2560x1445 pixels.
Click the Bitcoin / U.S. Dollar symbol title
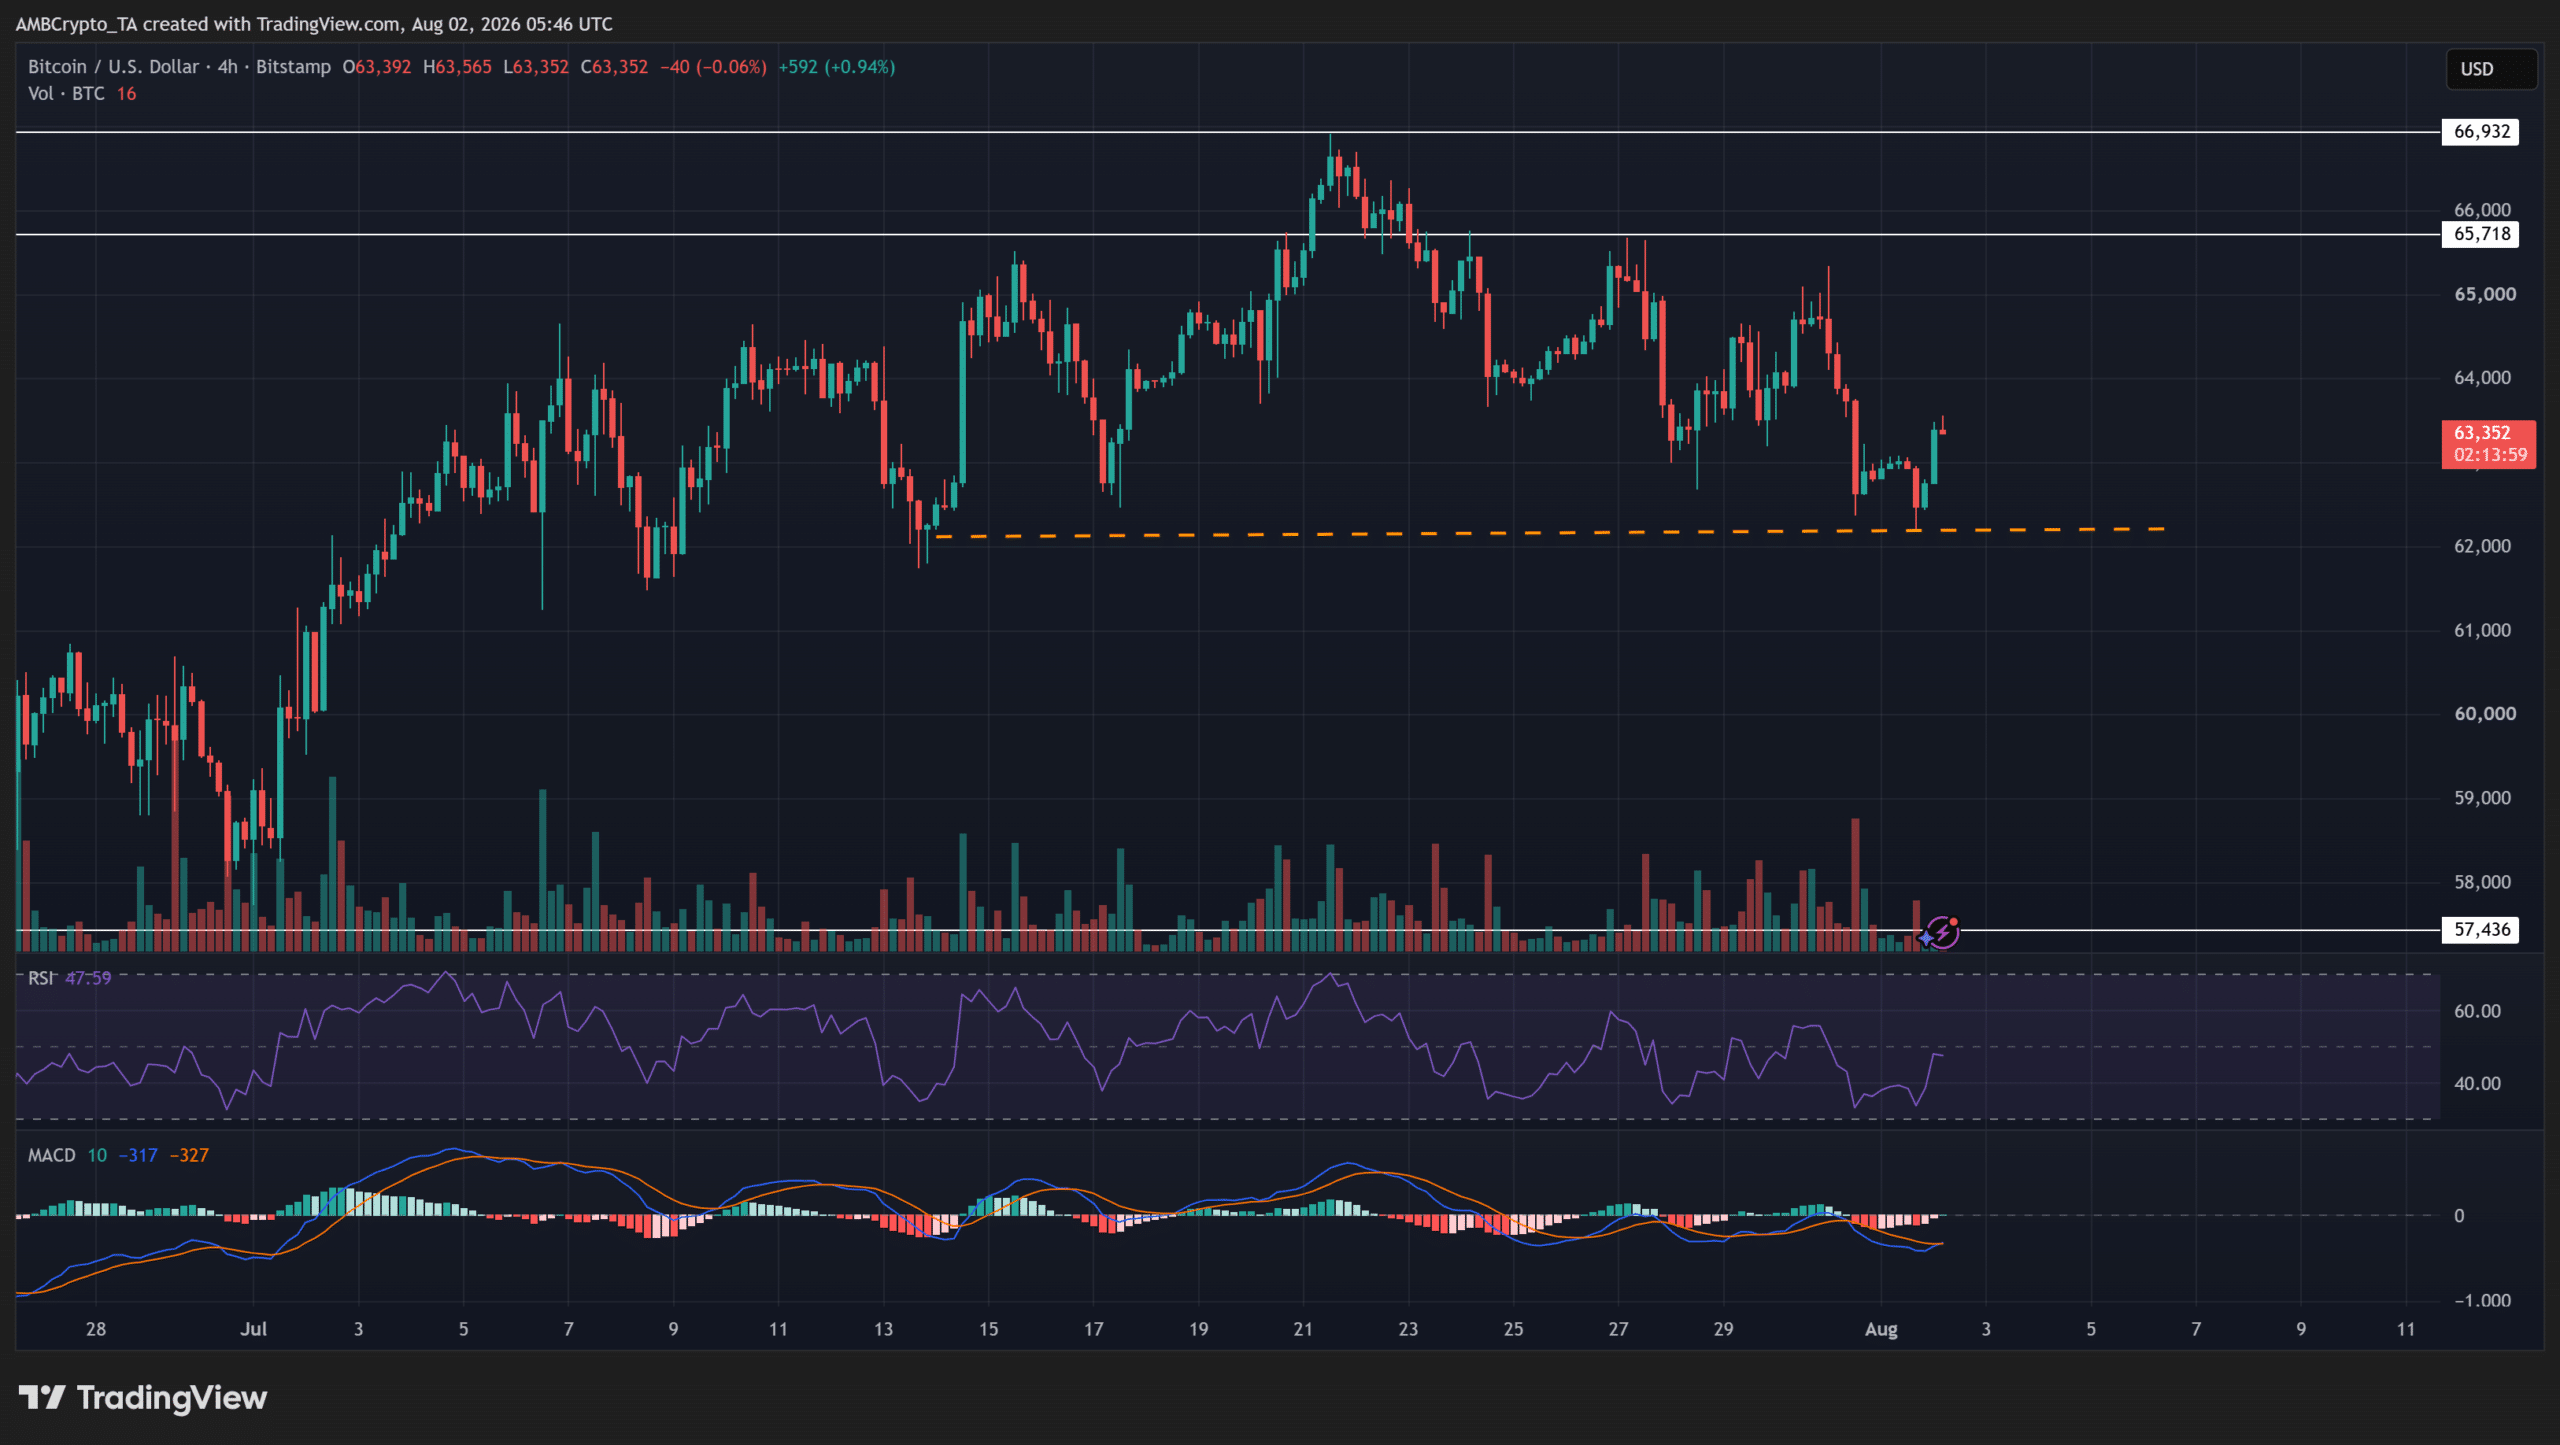pyautogui.click(x=113, y=67)
